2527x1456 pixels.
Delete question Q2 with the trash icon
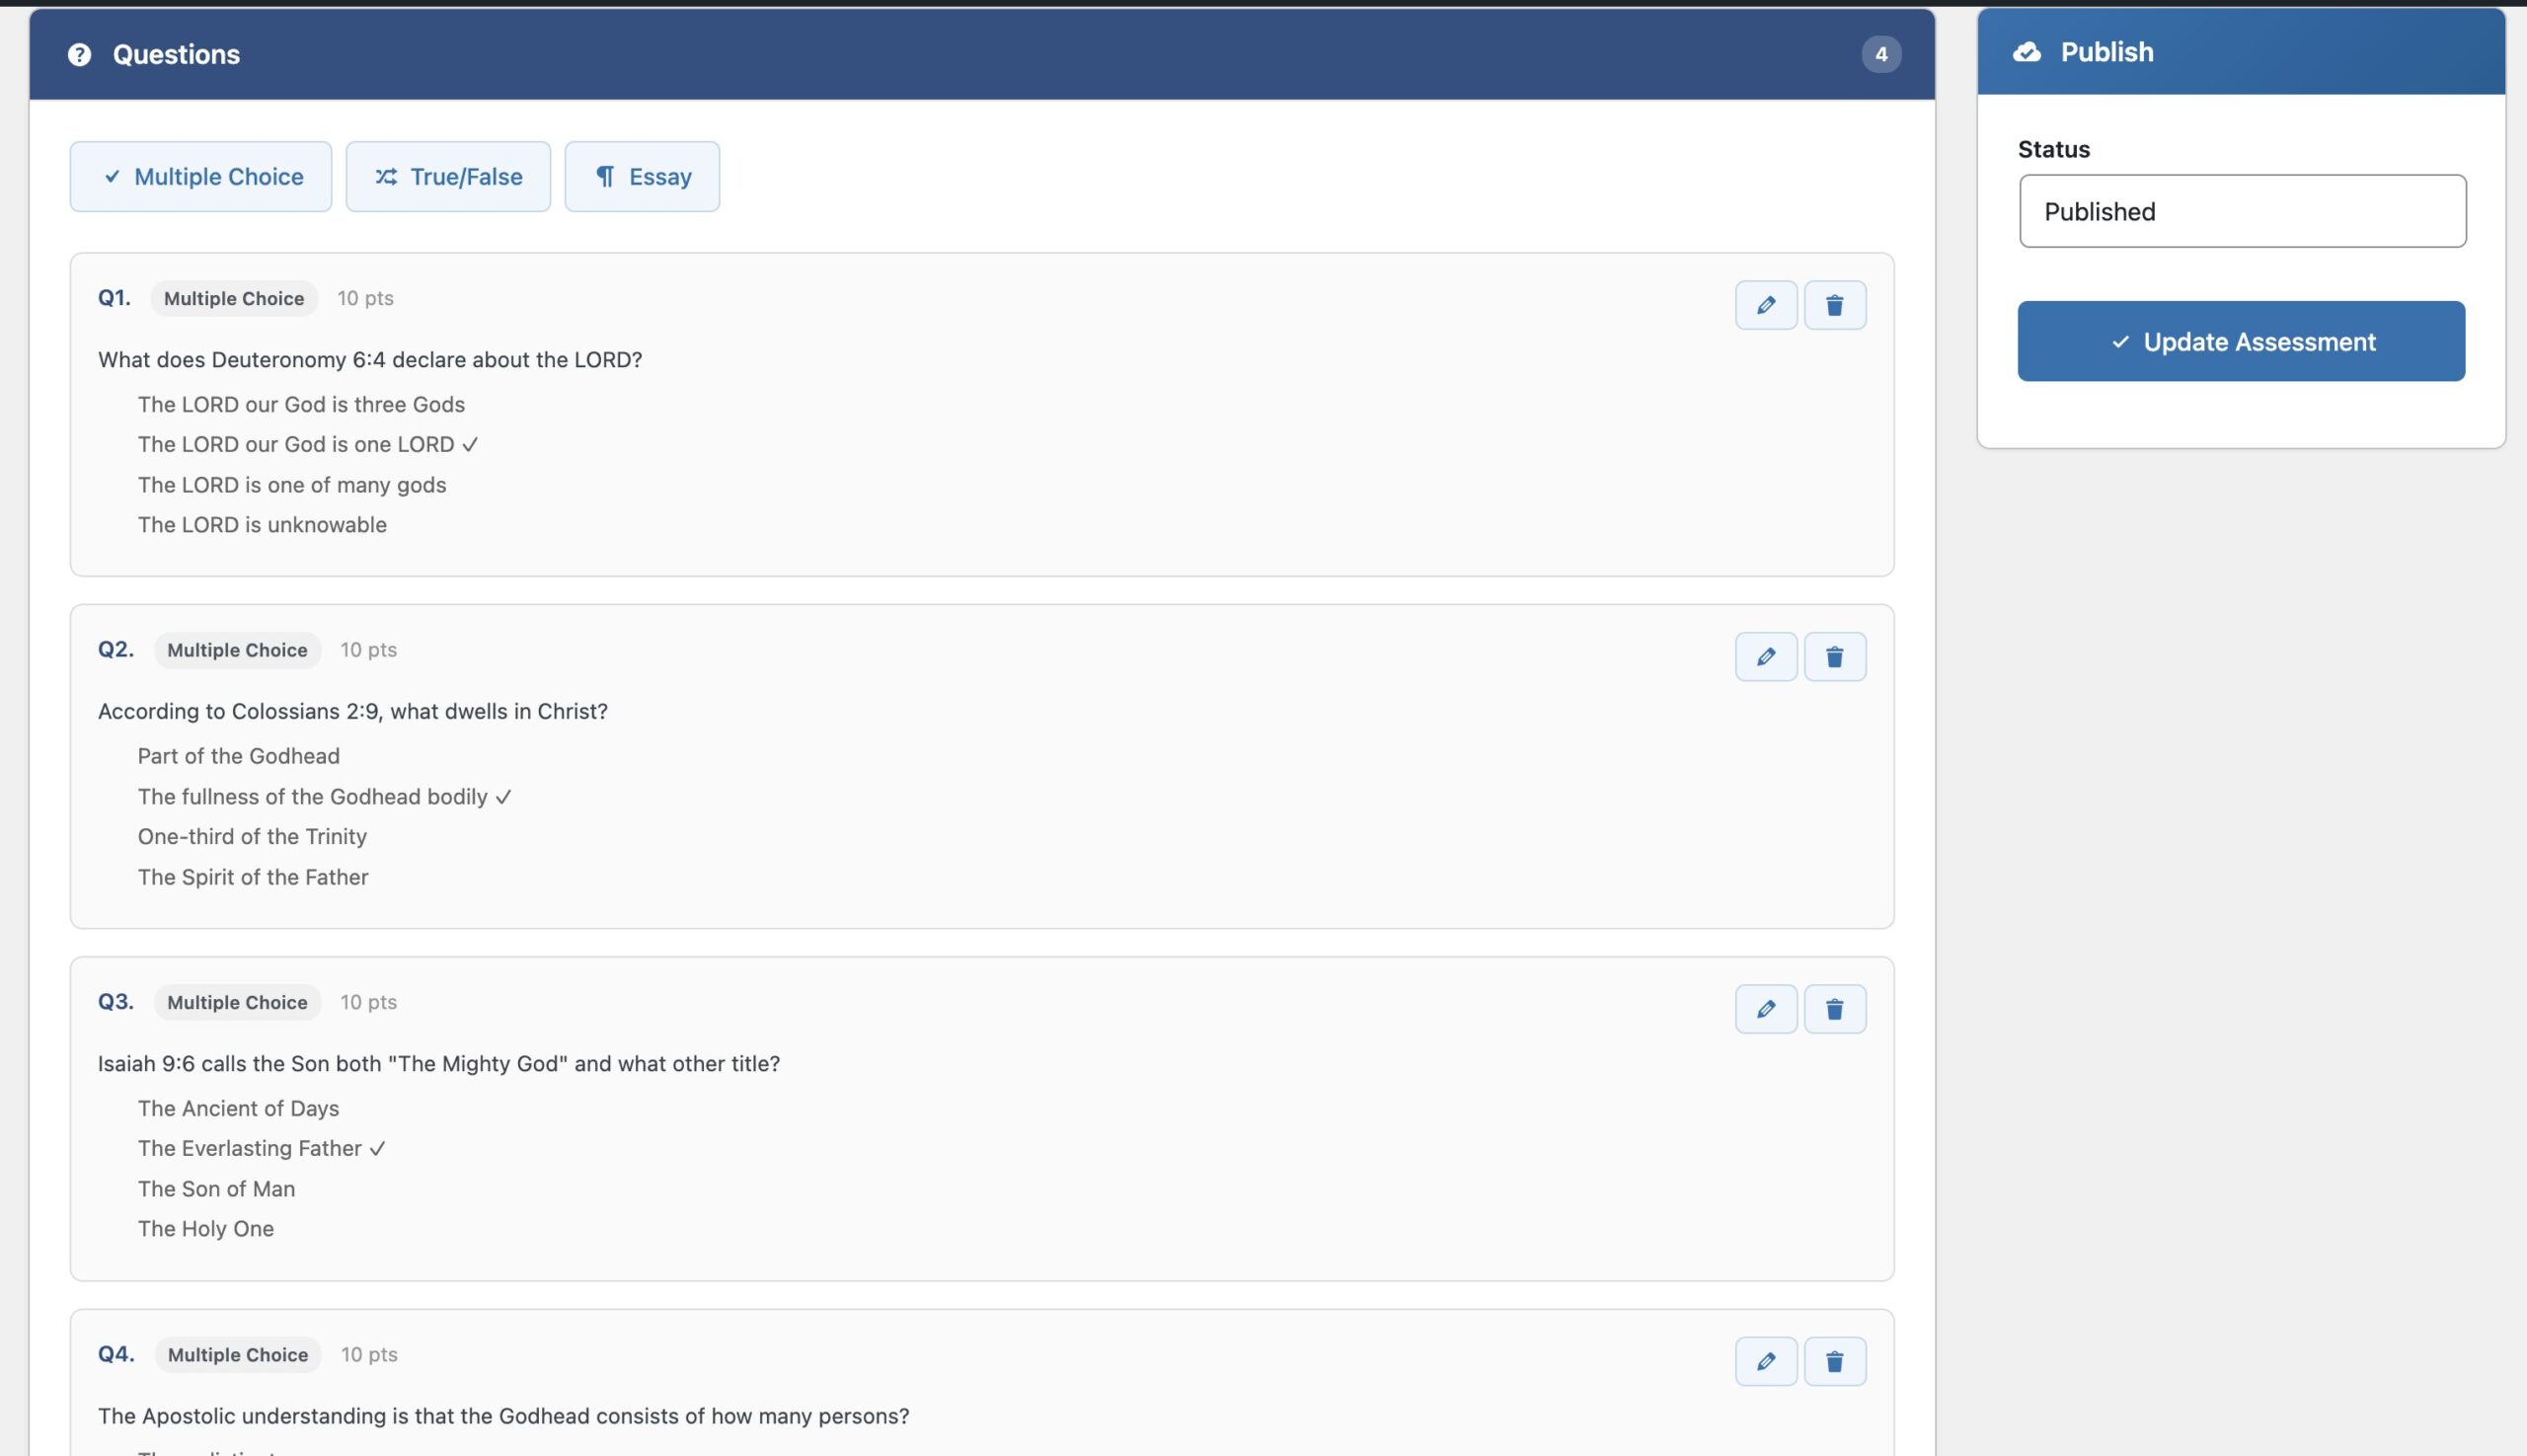coord(1834,656)
